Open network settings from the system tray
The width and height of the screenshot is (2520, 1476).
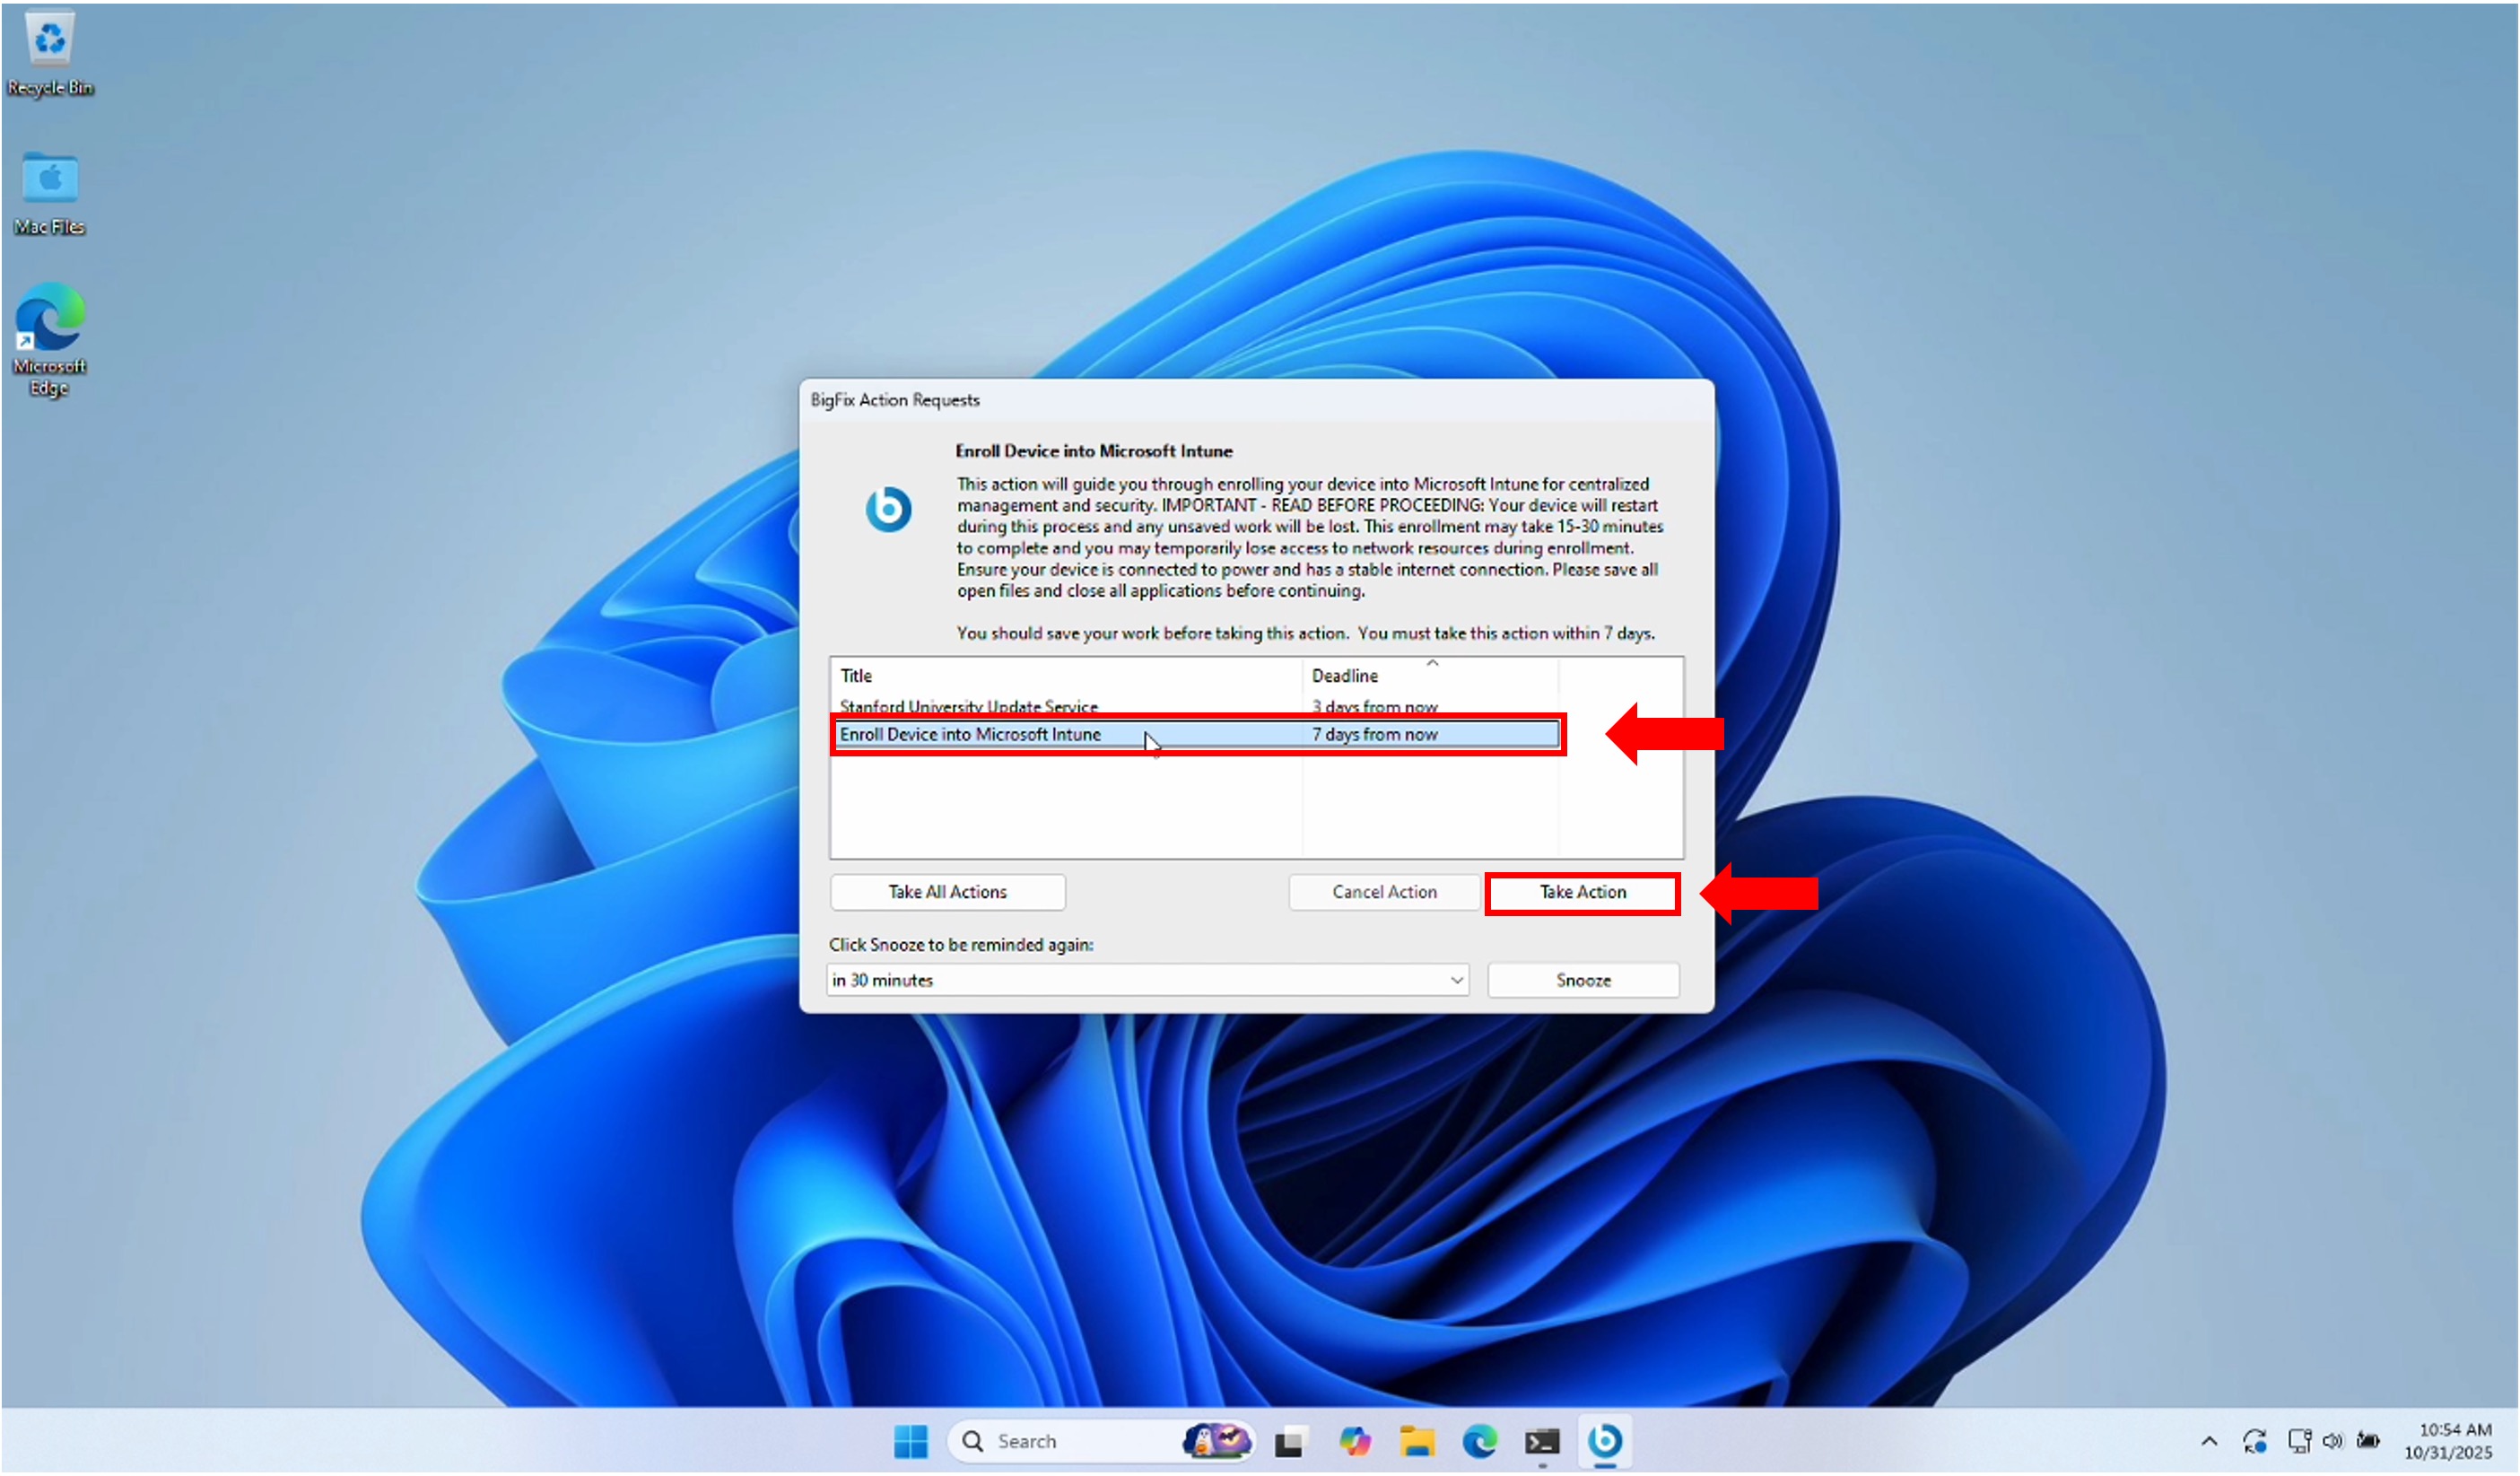point(2300,1441)
